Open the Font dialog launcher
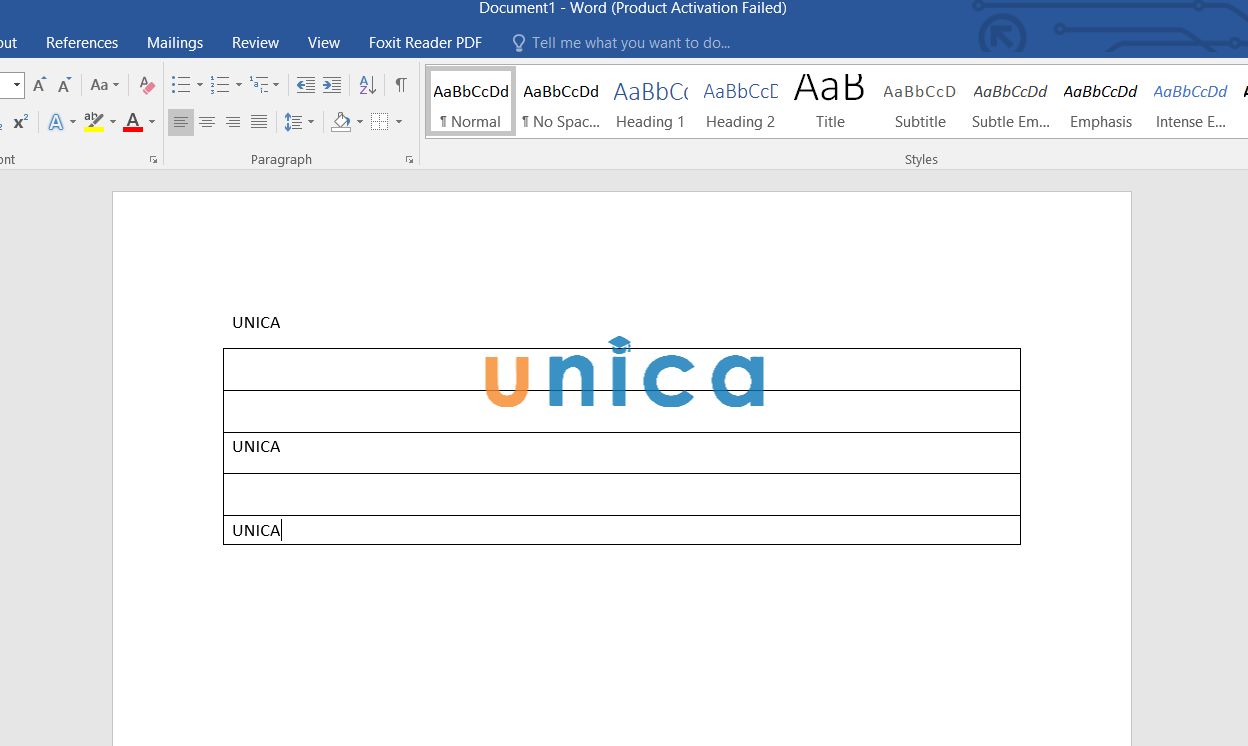The image size is (1248, 746). coord(153,160)
